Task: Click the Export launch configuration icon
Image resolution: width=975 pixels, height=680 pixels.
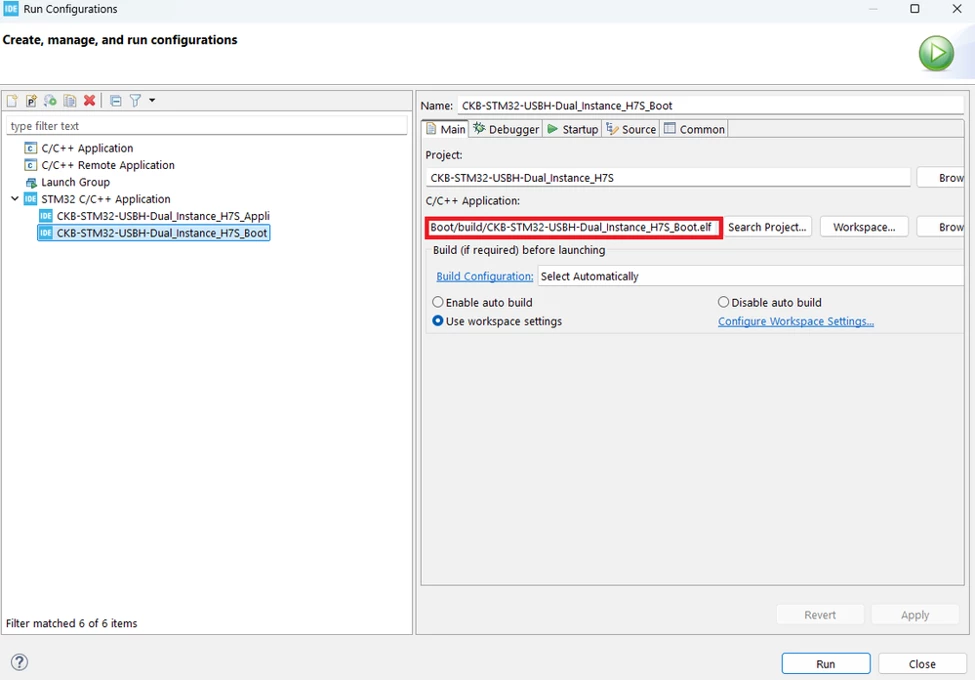Action: coord(50,101)
